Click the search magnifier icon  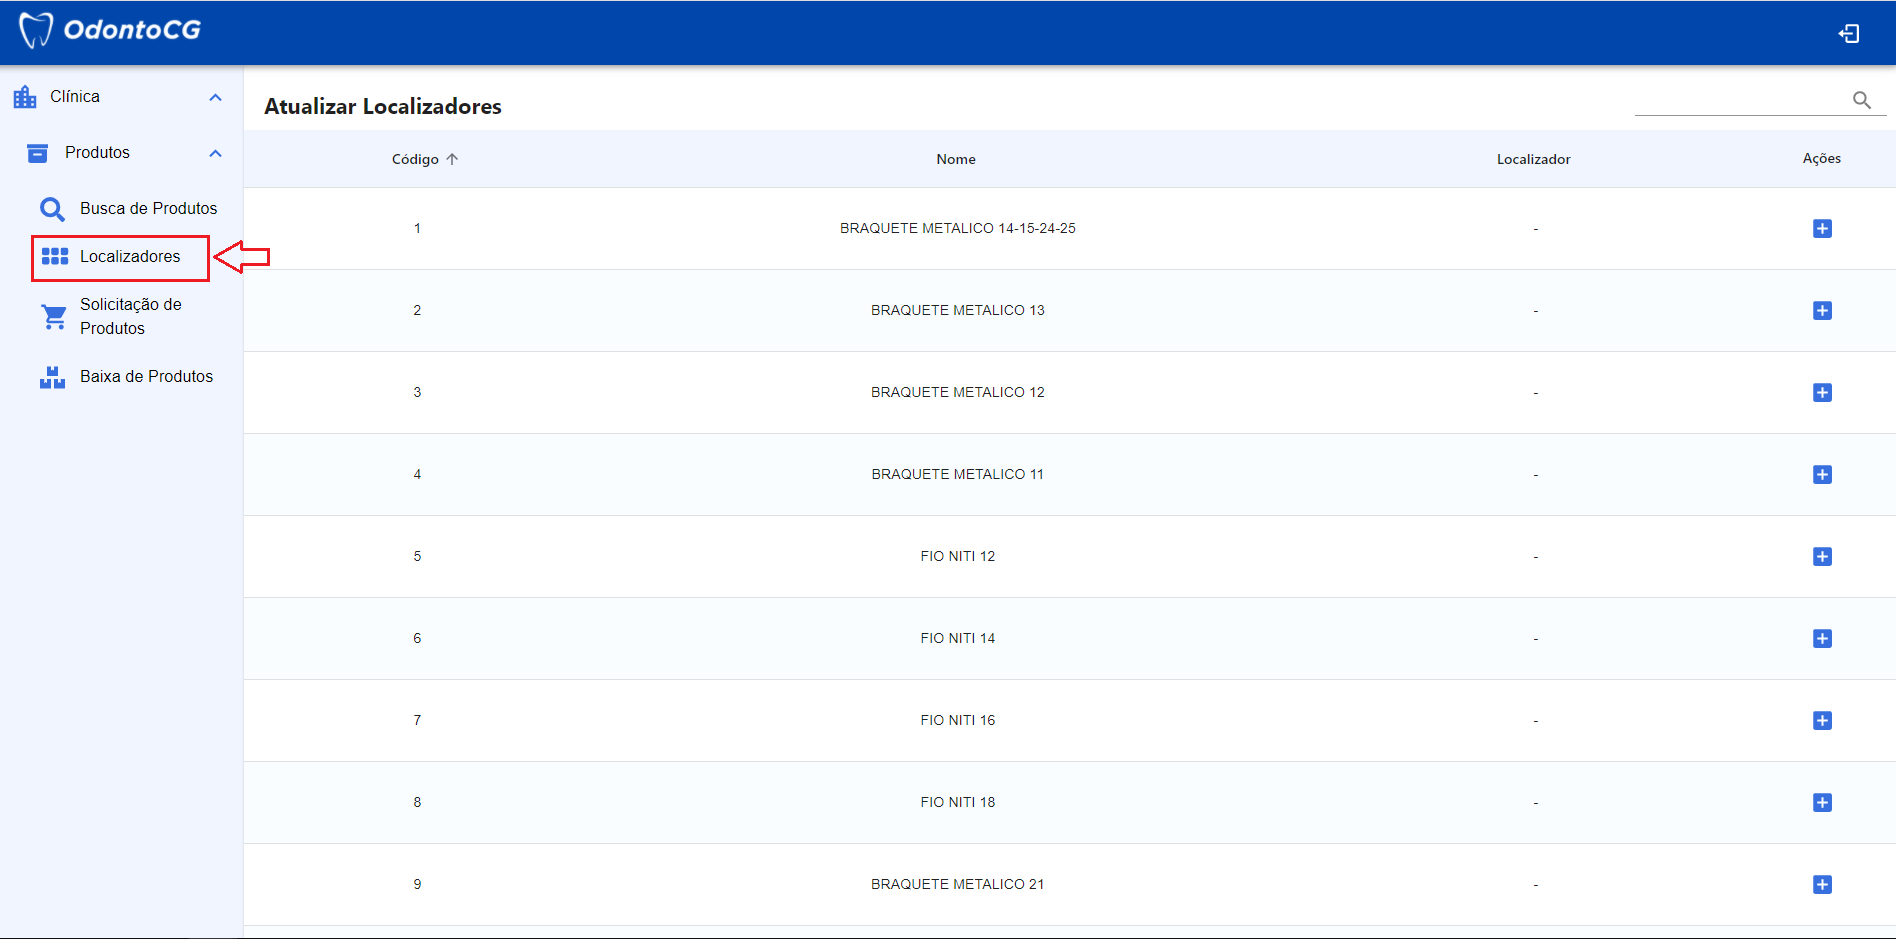pyautogui.click(x=1861, y=100)
